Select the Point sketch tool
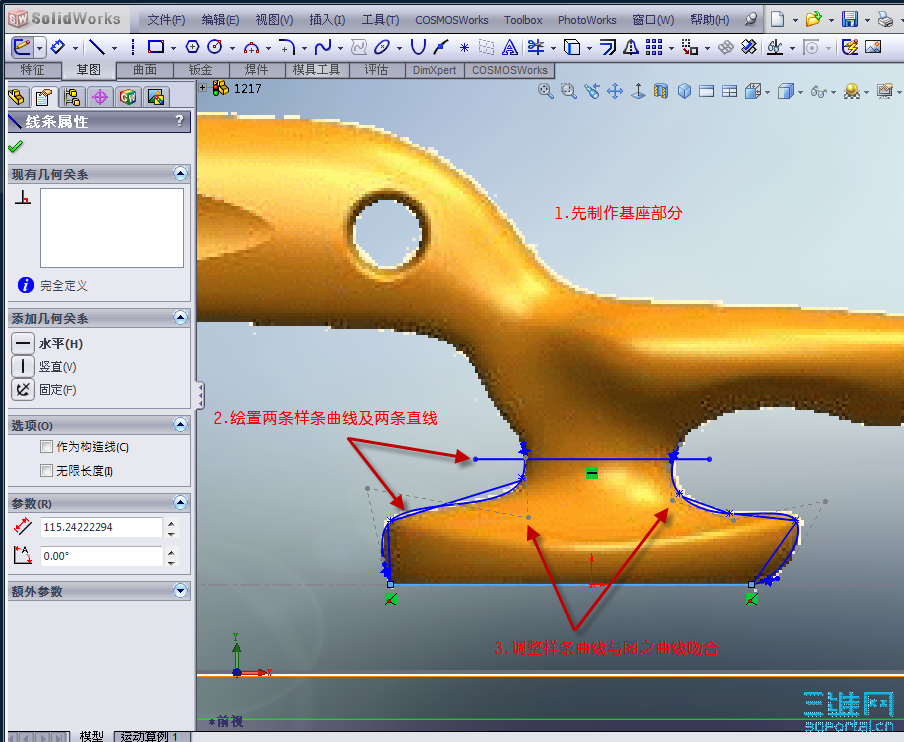The width and height of the screenshot is (904, 742). point(464,47)
